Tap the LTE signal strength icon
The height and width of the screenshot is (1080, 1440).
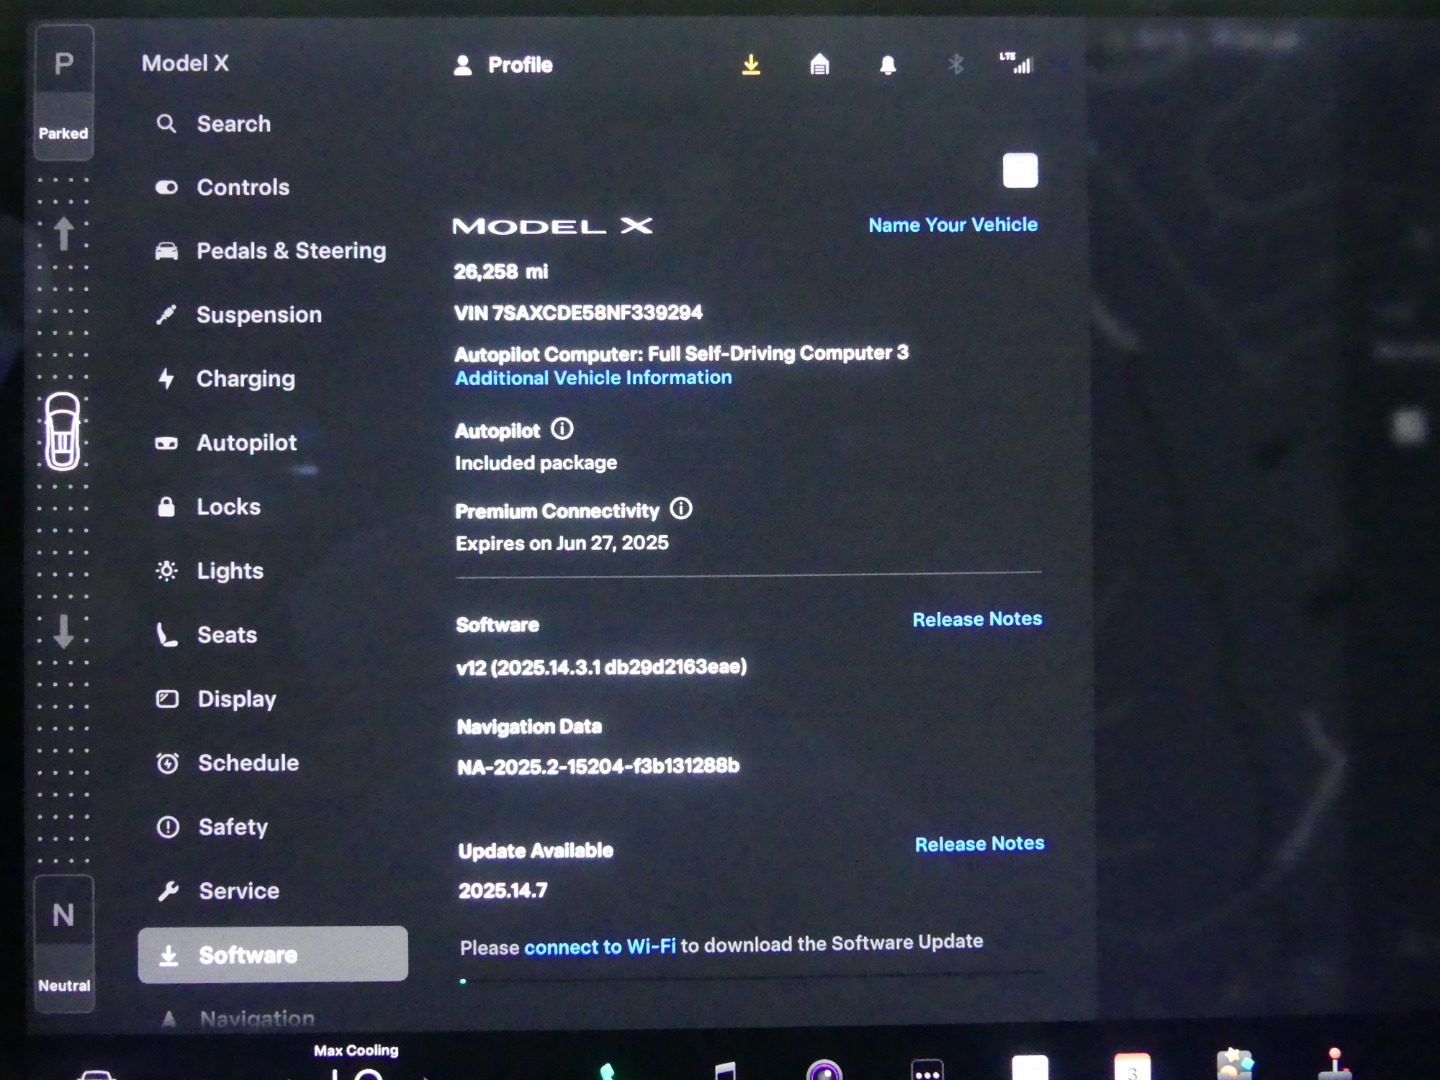pyautogui.click(x=1016, y=64)
